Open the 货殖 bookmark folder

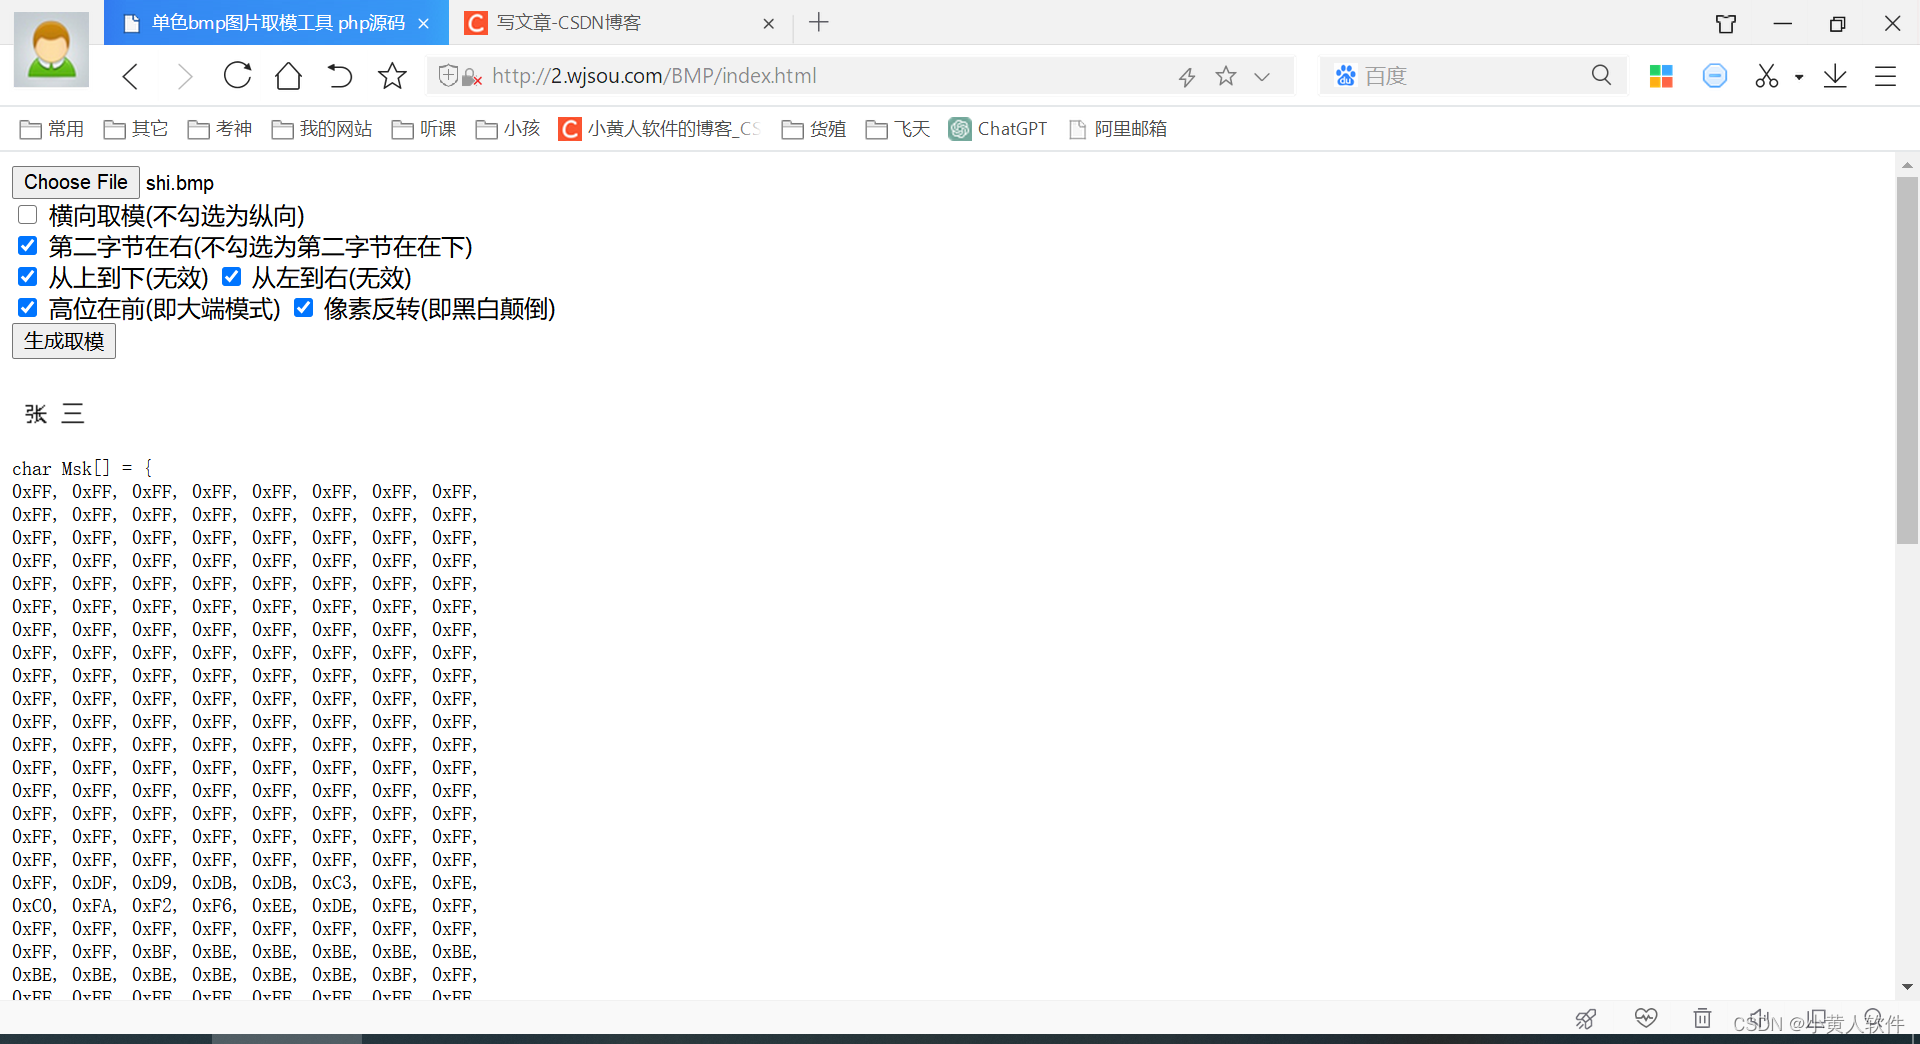pyautogui.click(x=814, y=129)
